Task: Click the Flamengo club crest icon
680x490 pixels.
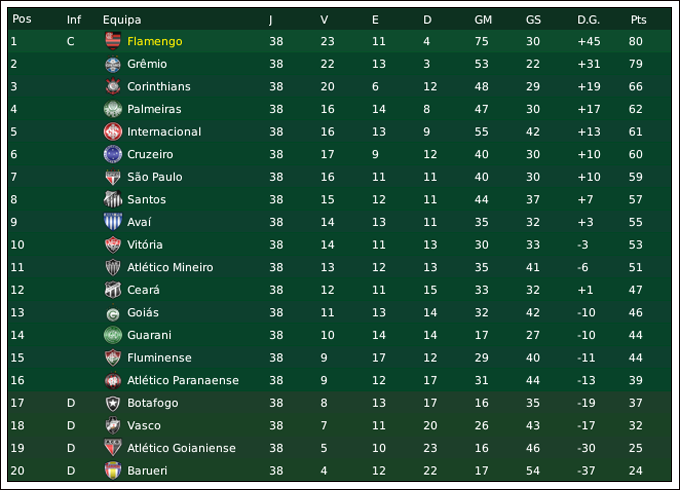Action: tap(112, 41)
